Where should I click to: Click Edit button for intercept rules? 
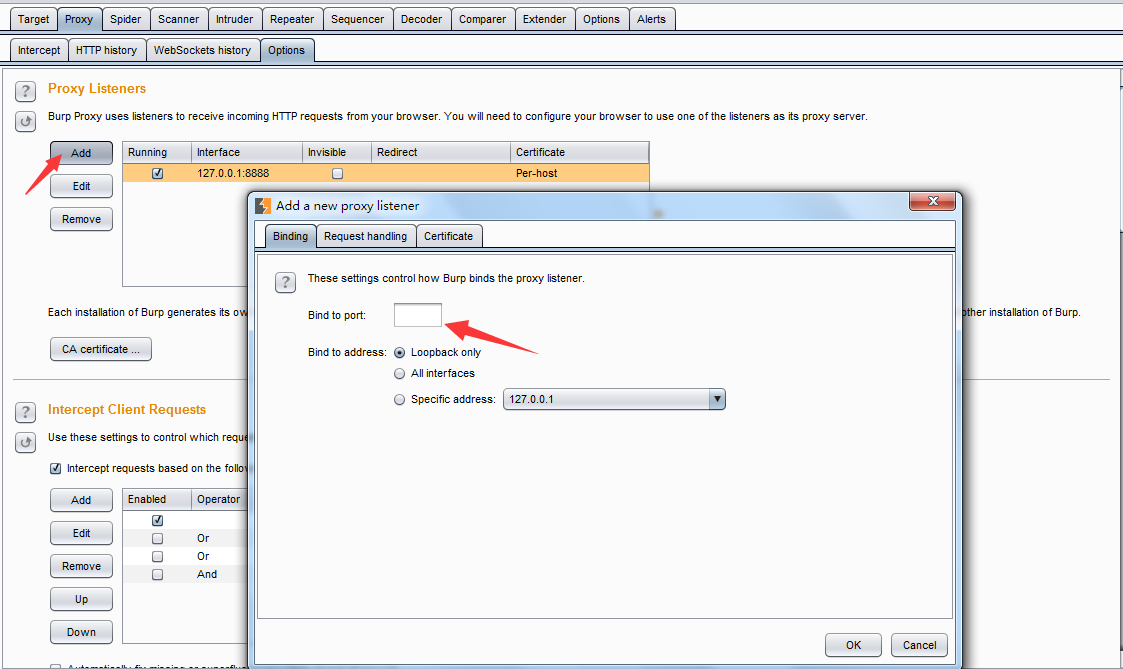click(x=81, y=533)
